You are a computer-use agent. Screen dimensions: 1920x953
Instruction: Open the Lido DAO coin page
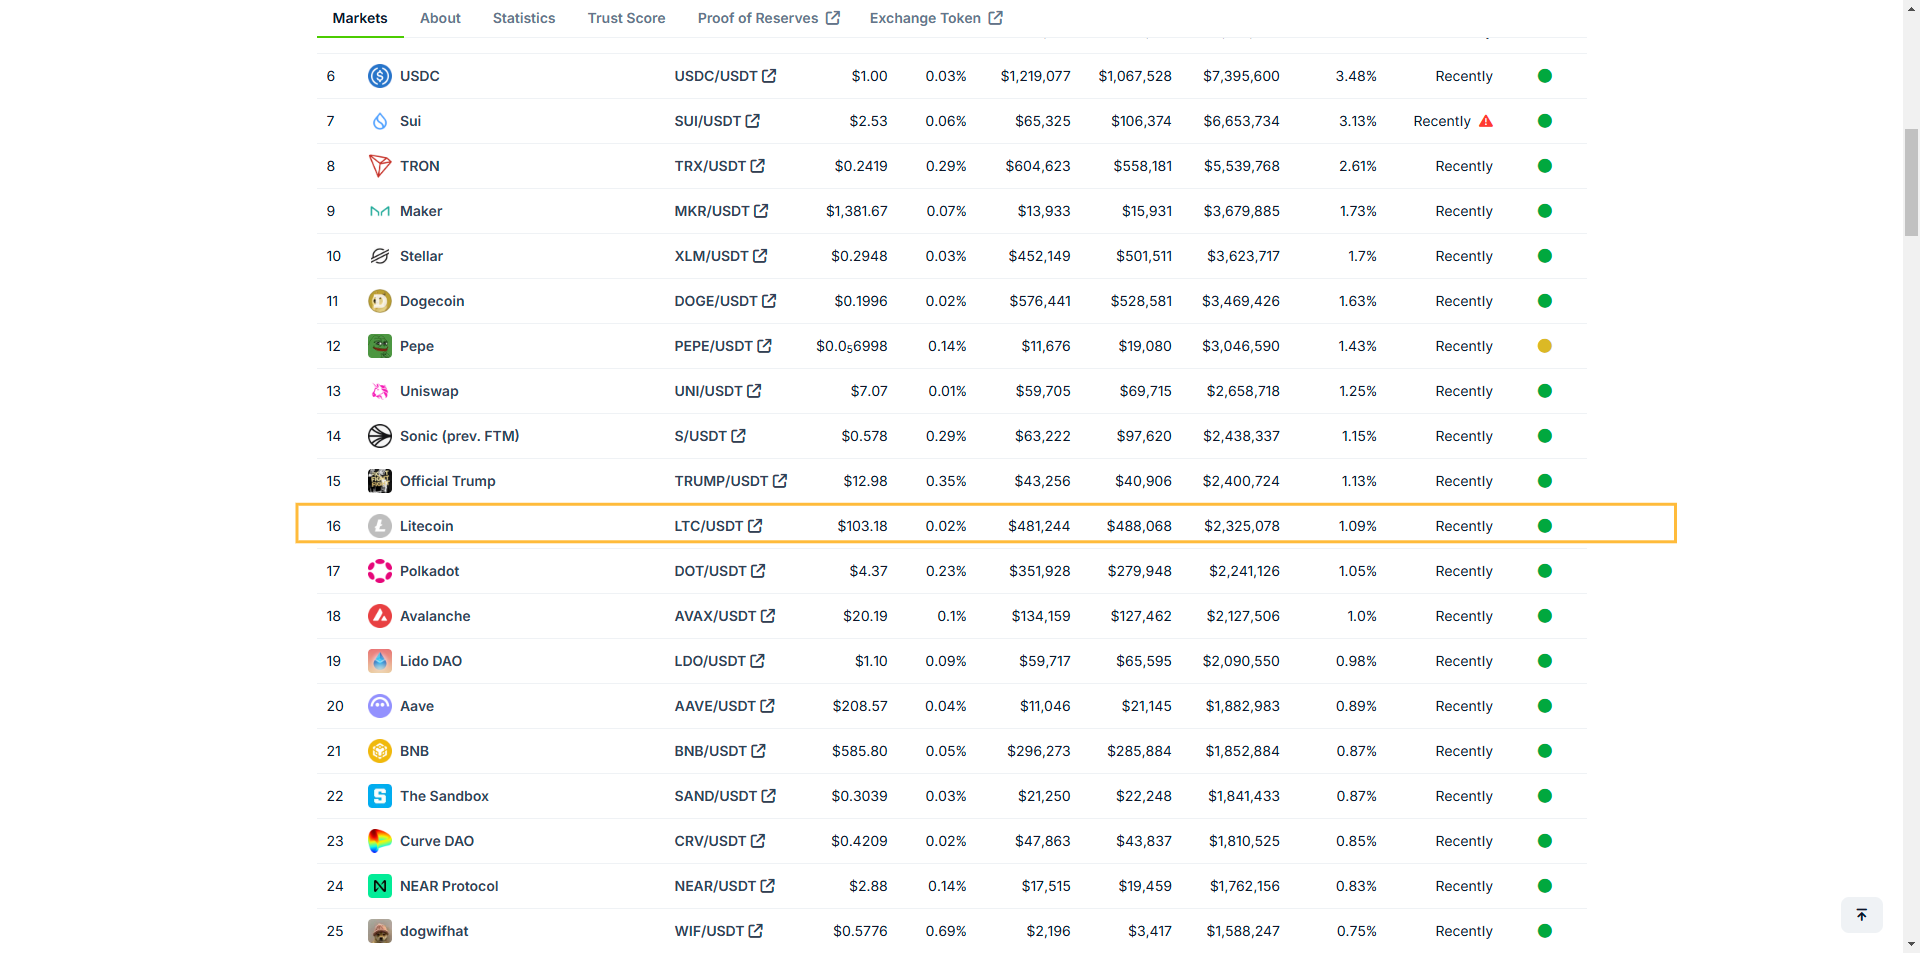[x=431, y=661]
